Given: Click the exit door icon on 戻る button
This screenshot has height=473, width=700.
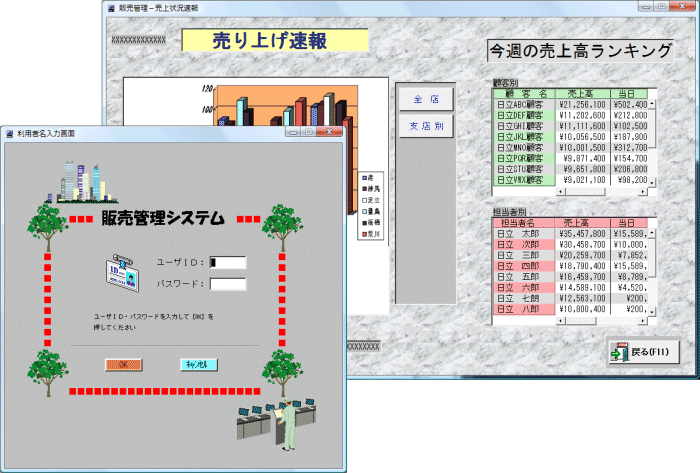Looking at the screenshot, I should (620, 353).
